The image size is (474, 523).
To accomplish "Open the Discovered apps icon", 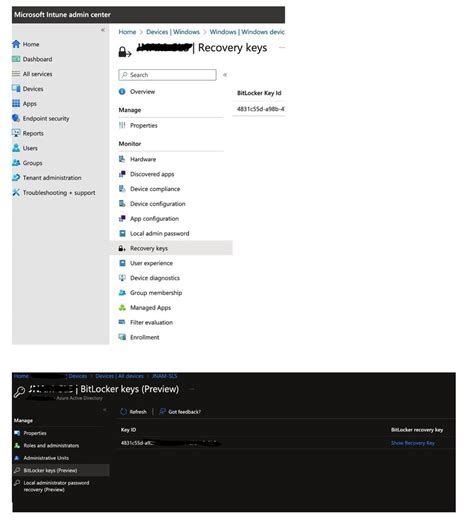I will (122, 174).
